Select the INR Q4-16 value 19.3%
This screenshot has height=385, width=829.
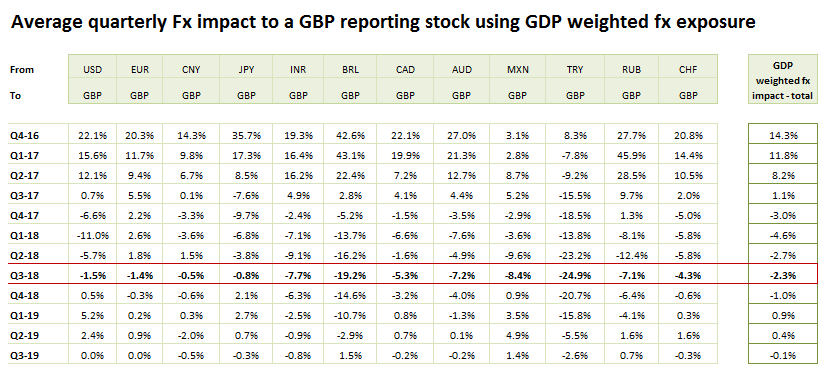299,135
